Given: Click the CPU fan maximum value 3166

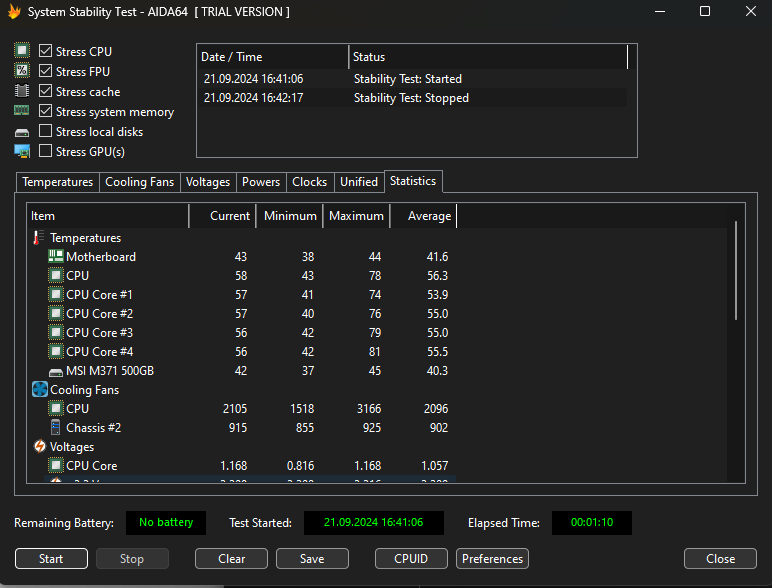Looking at the screenshot, I should (x=369, y=409).
